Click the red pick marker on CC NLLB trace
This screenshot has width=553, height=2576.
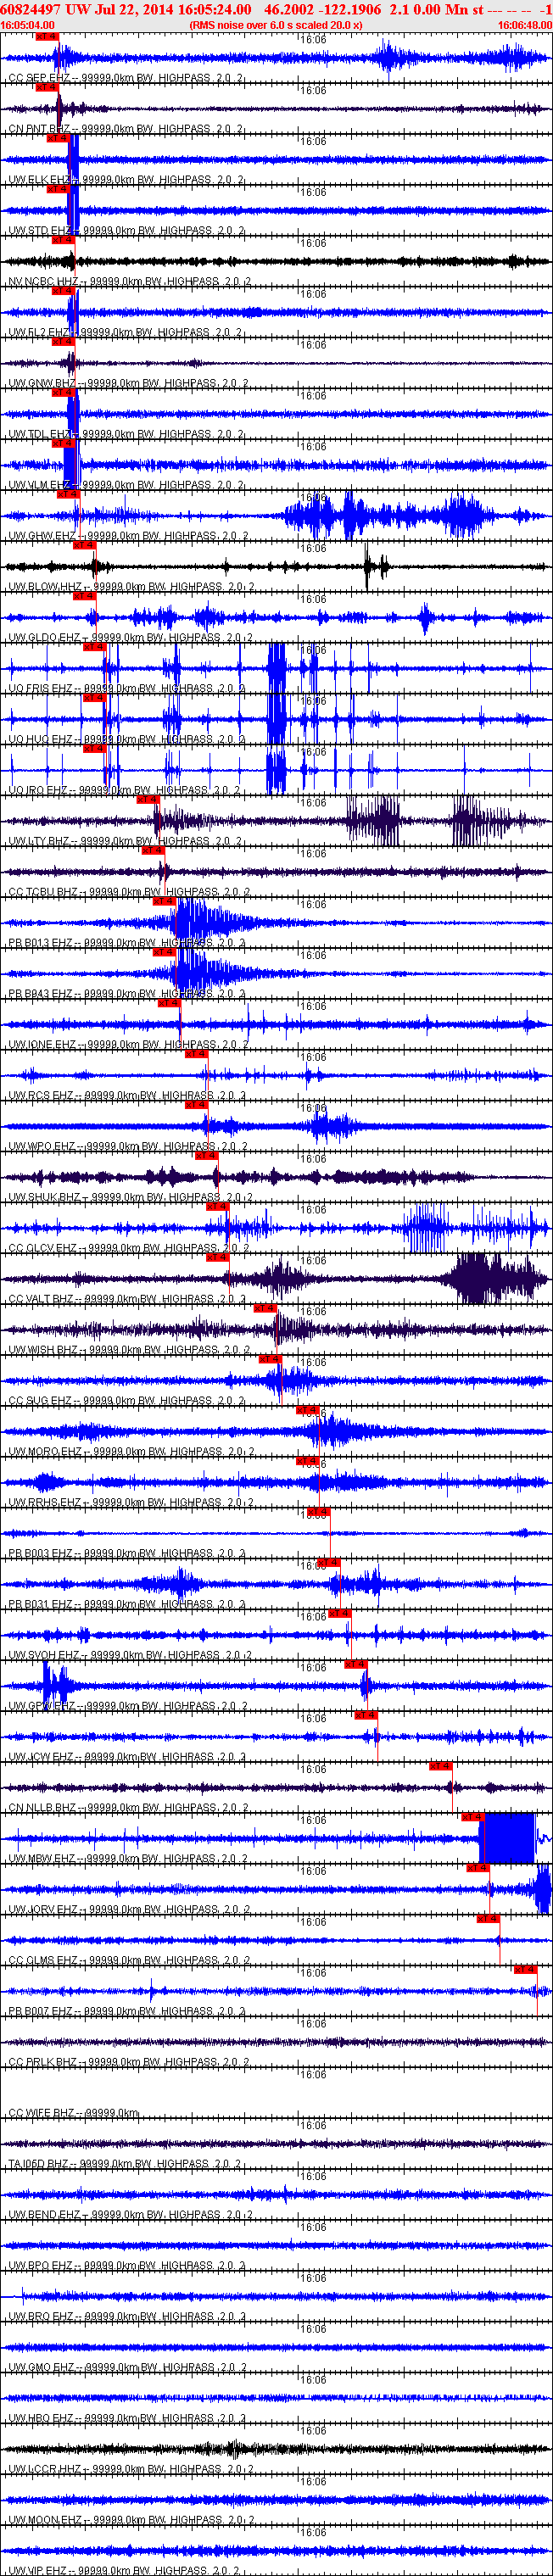(441, 1766)
